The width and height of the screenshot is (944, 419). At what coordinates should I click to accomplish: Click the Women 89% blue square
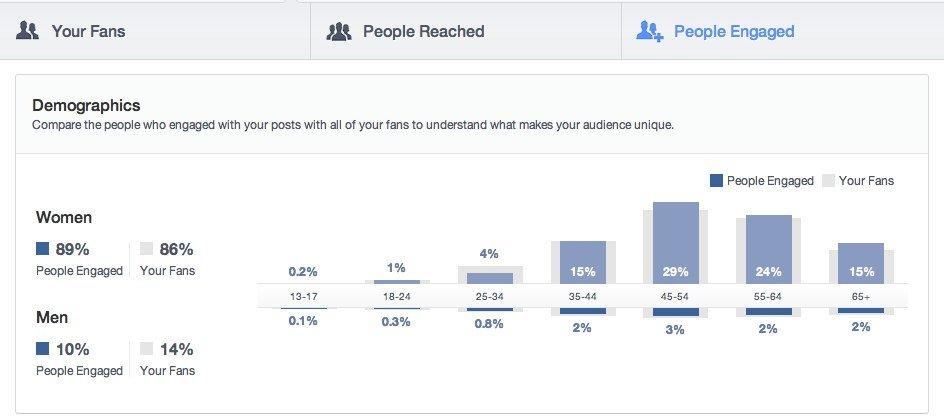[42, 249]
